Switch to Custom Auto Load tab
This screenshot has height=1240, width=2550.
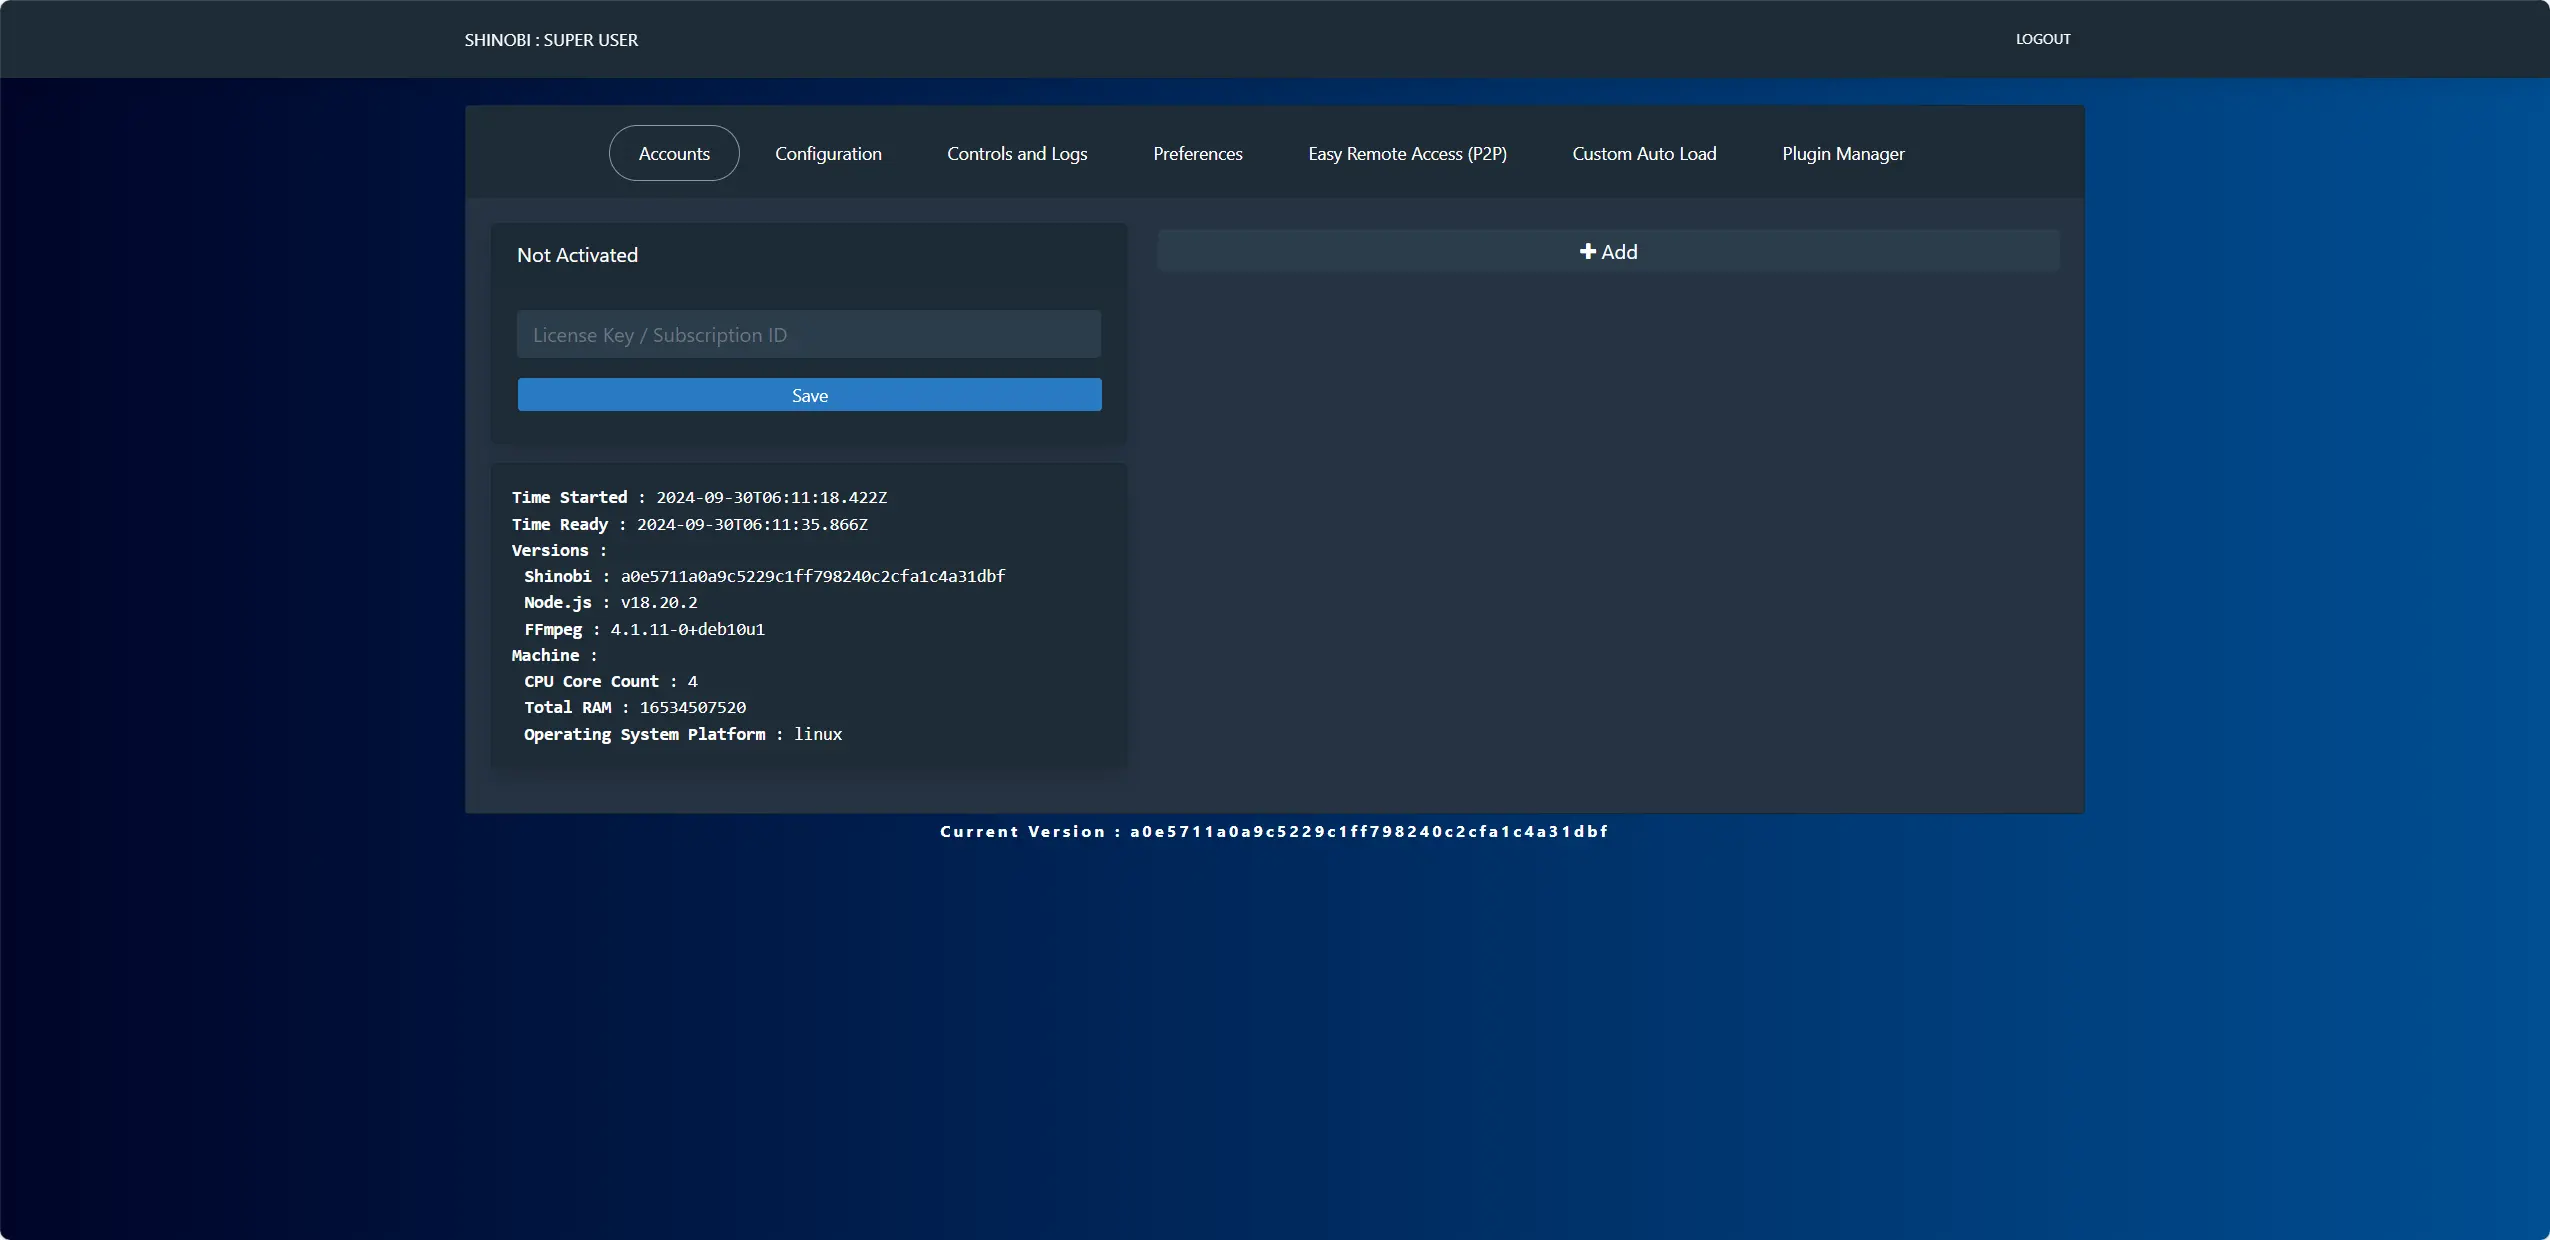[1644, 153]
